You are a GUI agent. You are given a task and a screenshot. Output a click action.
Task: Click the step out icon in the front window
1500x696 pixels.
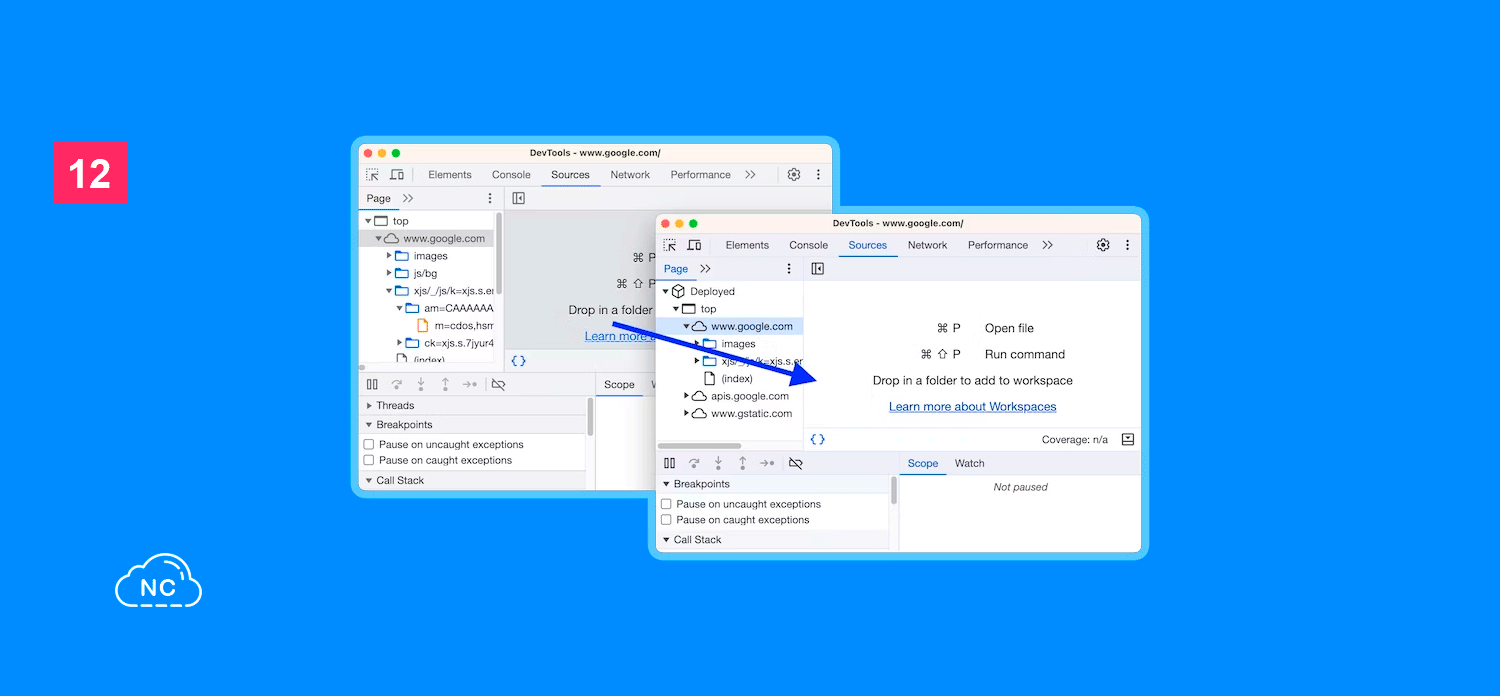(742, 463)
